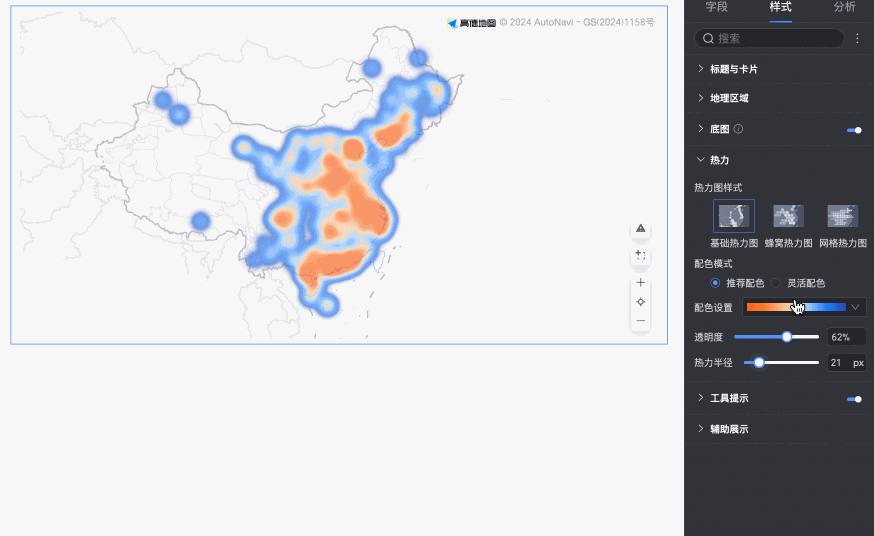Click the orange-blue gradient color bar
Viewport: 874px width, 536px height.
(x=796, y=307)
